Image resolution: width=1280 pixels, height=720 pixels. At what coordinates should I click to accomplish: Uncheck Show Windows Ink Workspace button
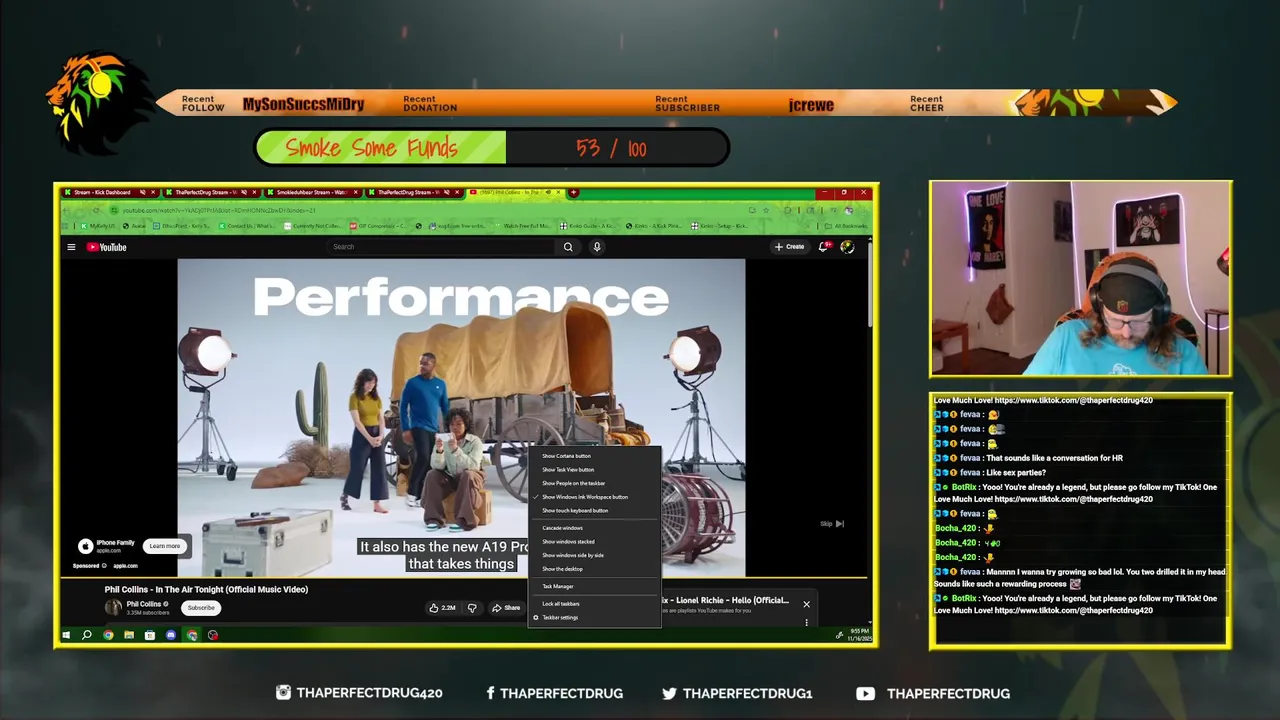(594, 497)
